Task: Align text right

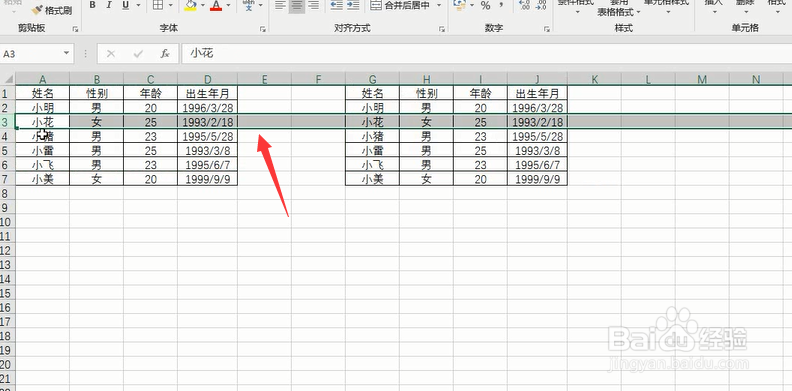Action: [x=314, y=5]
